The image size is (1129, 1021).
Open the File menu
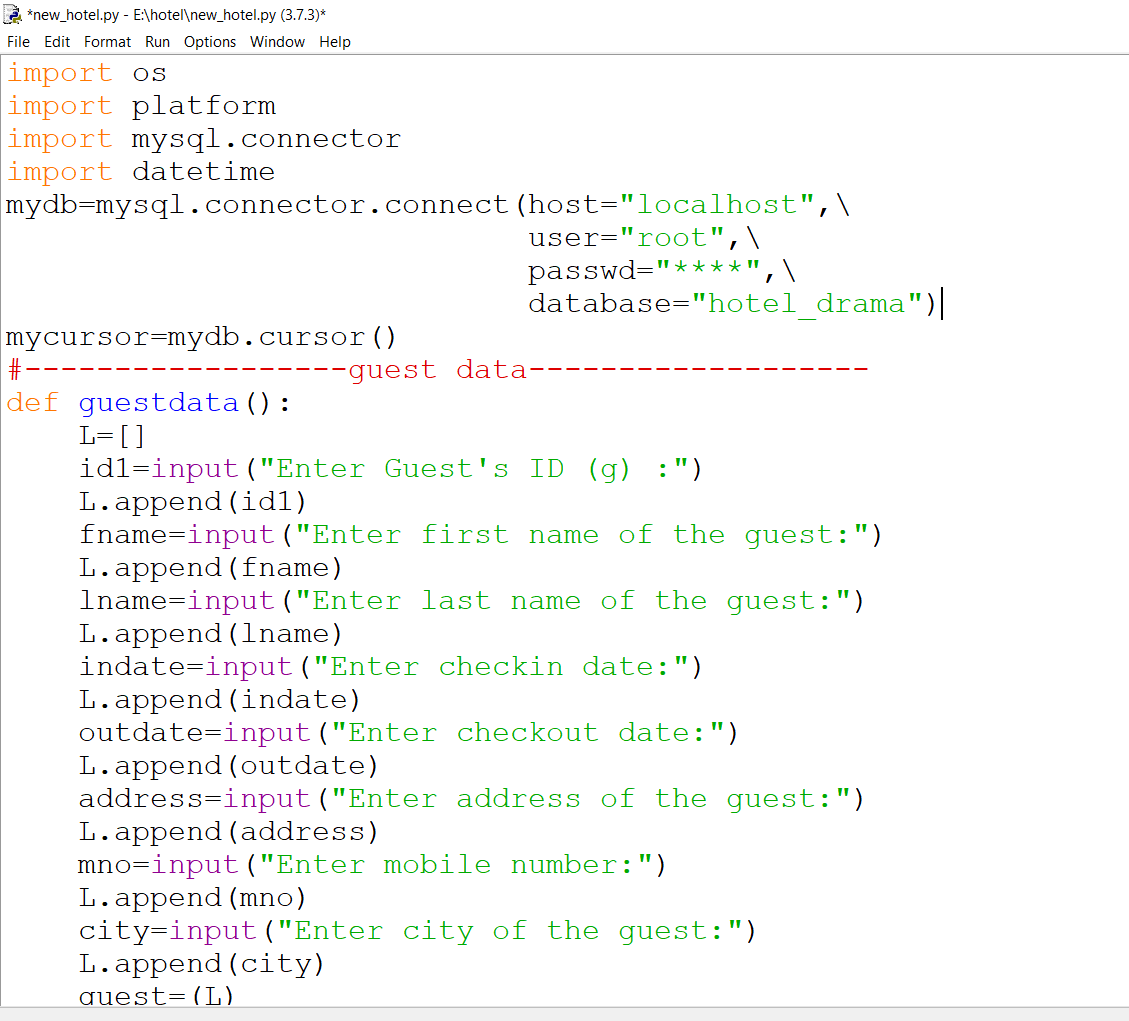18,42
